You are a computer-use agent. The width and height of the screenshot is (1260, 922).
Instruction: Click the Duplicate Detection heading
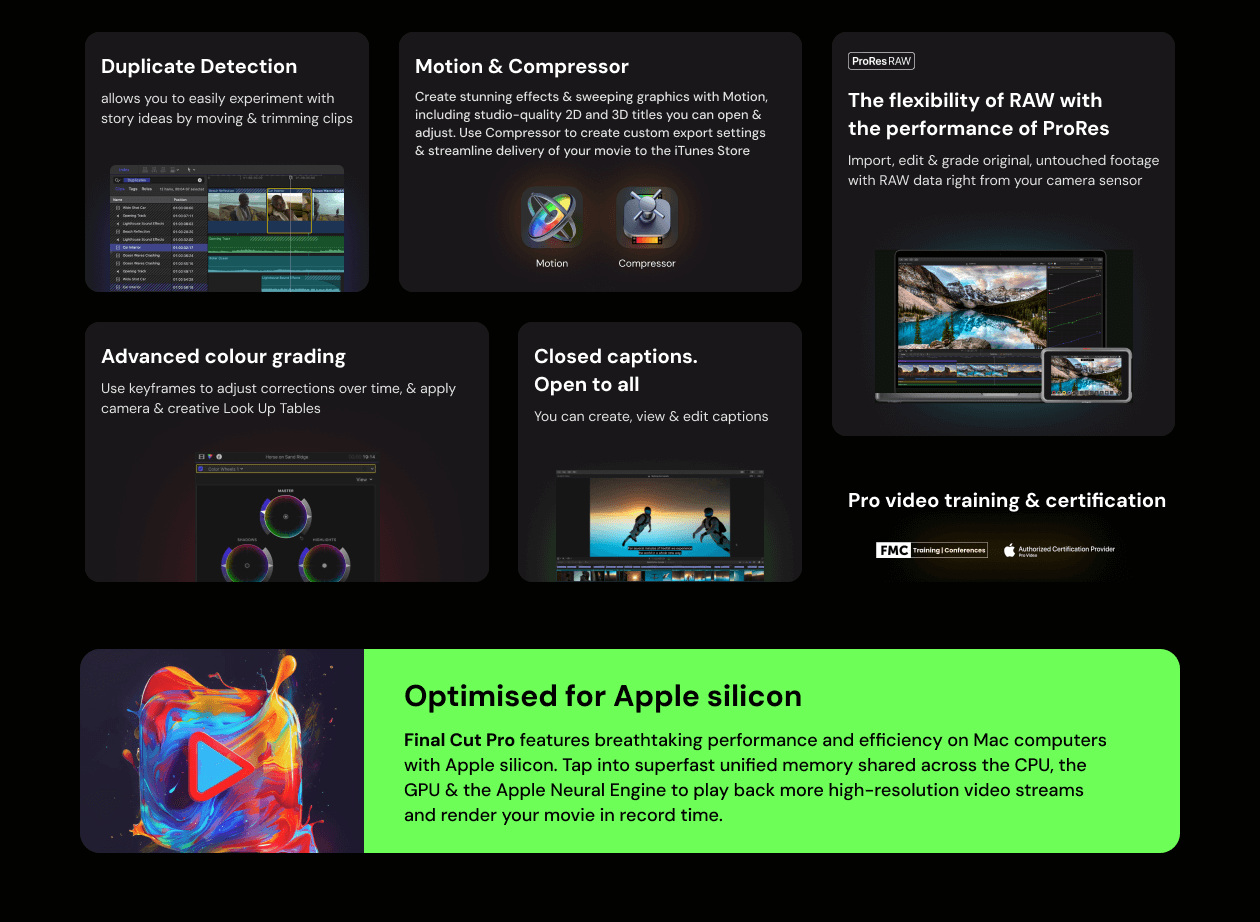tap(199, 66)
